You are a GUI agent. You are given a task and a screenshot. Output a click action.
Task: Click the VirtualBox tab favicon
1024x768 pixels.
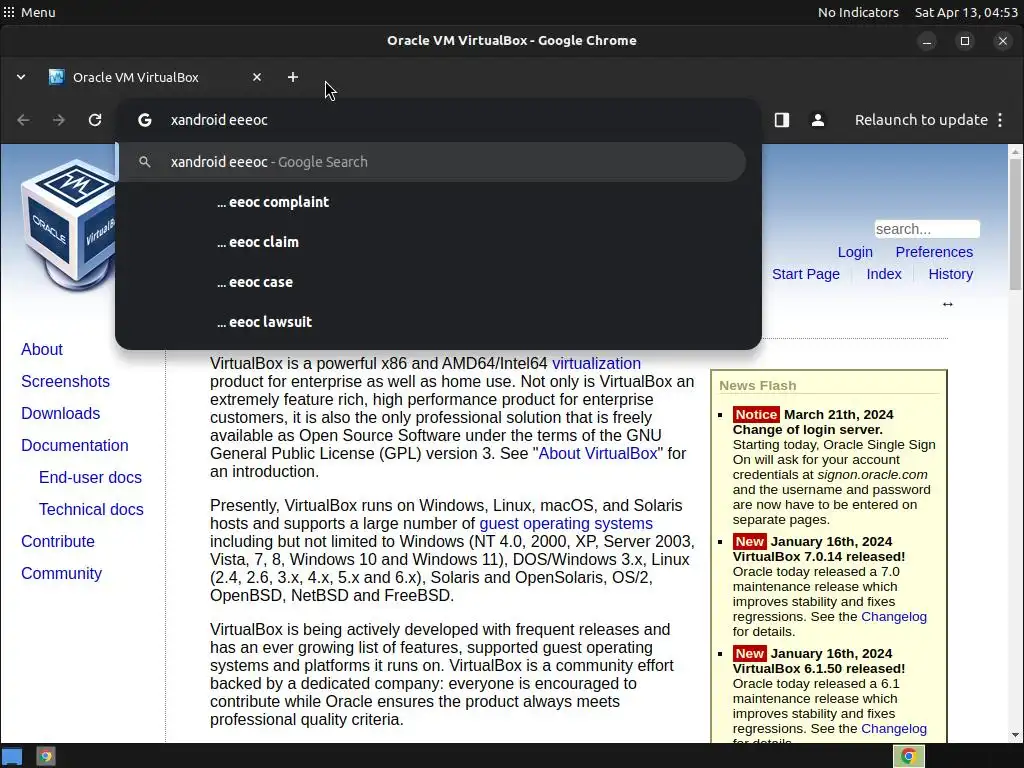(x=57, y=77)
